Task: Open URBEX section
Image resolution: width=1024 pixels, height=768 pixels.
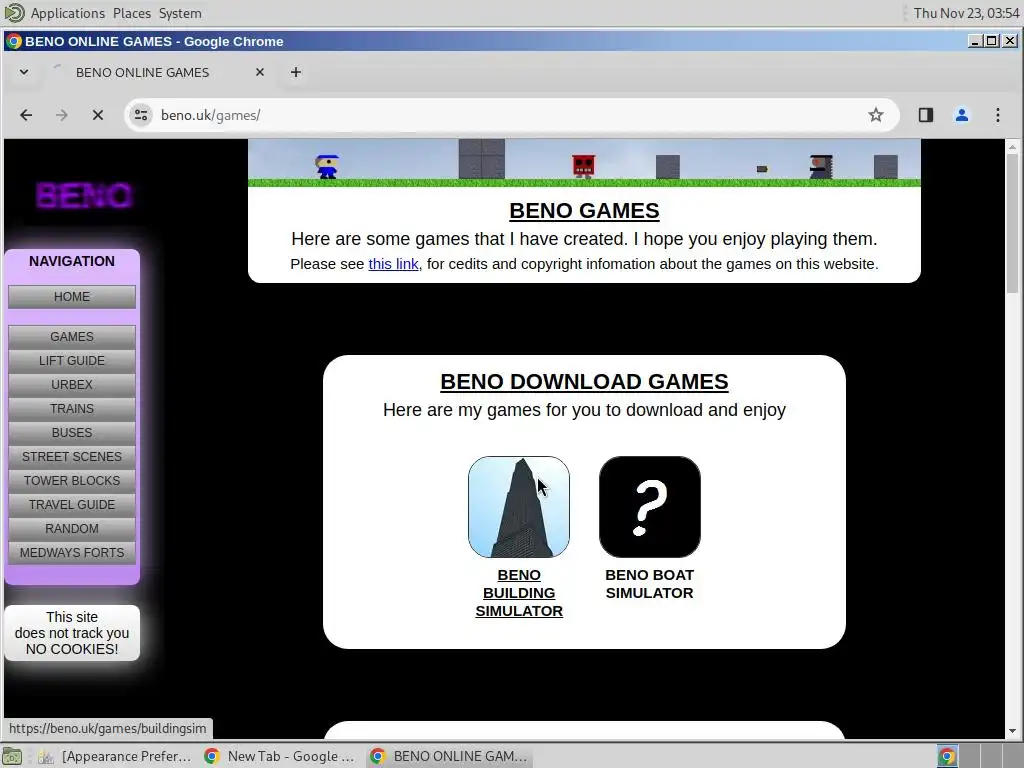Action: (72, 385)
